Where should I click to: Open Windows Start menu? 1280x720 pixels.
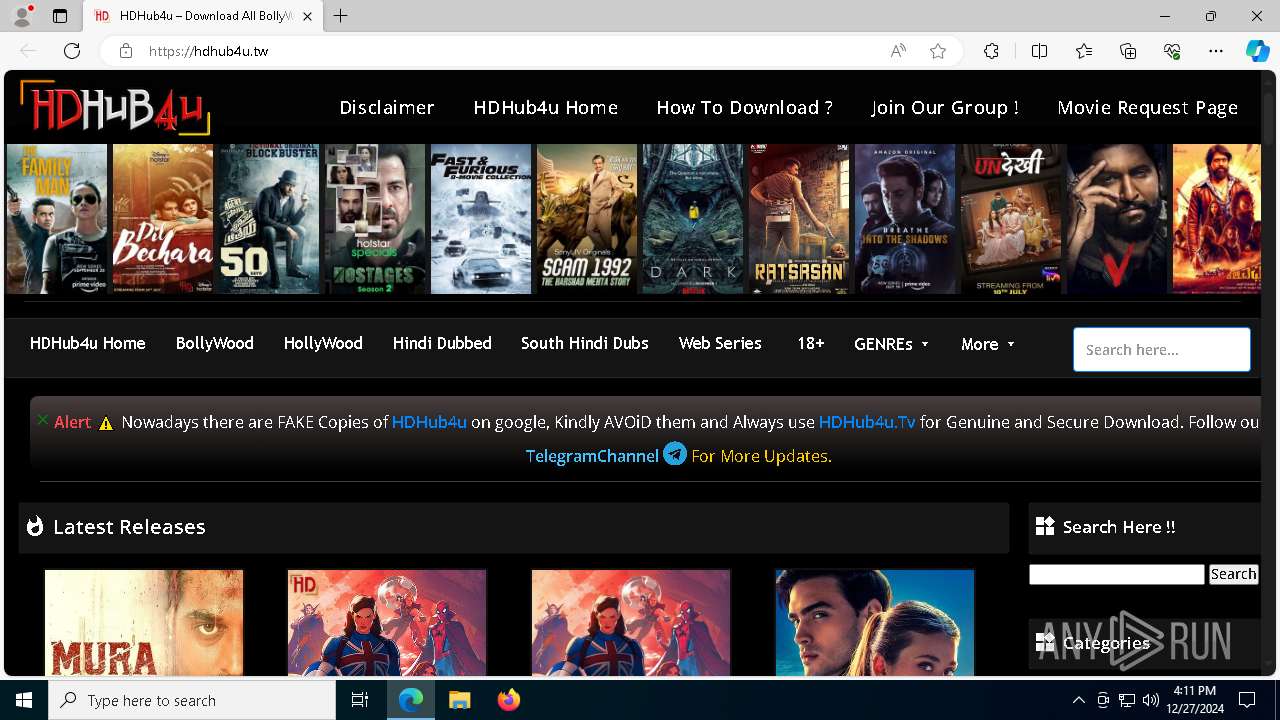click(24, 700)
